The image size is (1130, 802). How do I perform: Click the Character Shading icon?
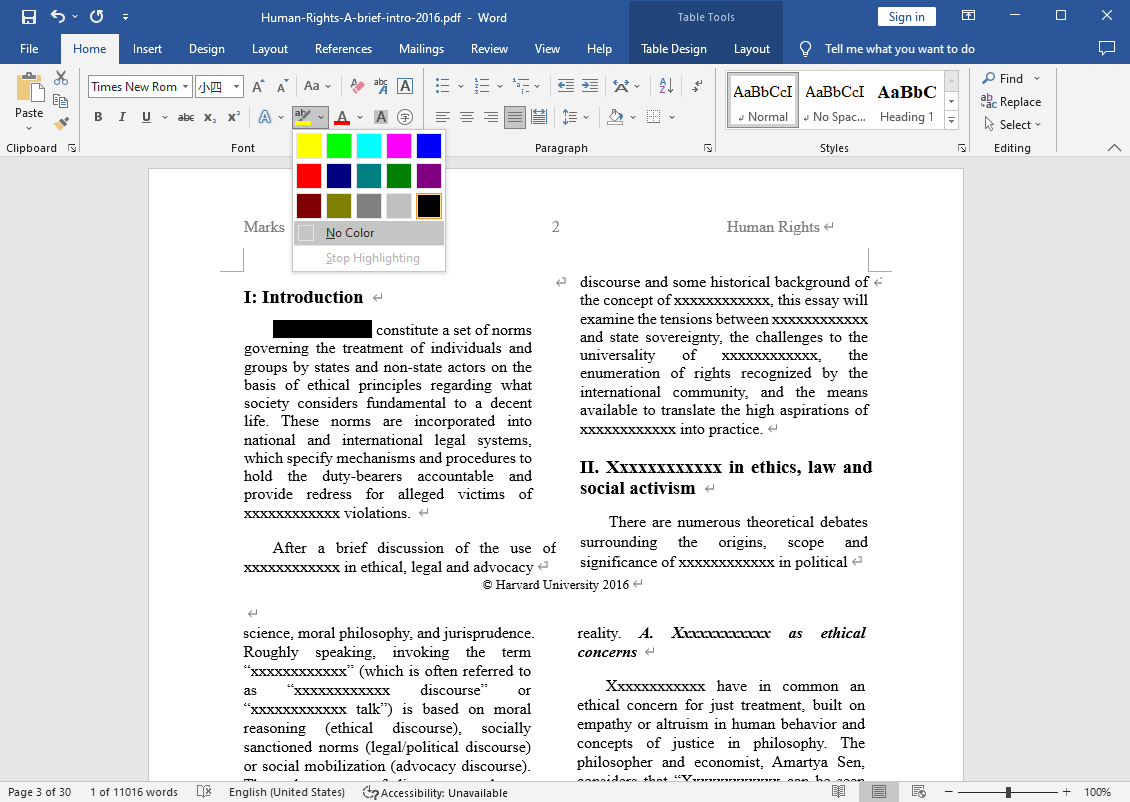(x=381, y=117)
